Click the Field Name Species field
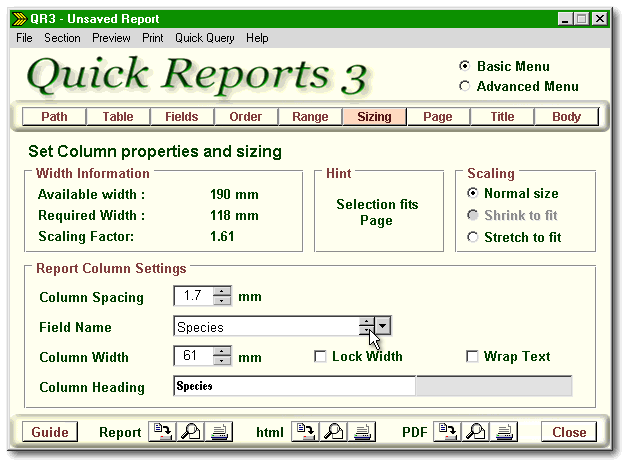 pyautogui.click(x=267, y=326)
